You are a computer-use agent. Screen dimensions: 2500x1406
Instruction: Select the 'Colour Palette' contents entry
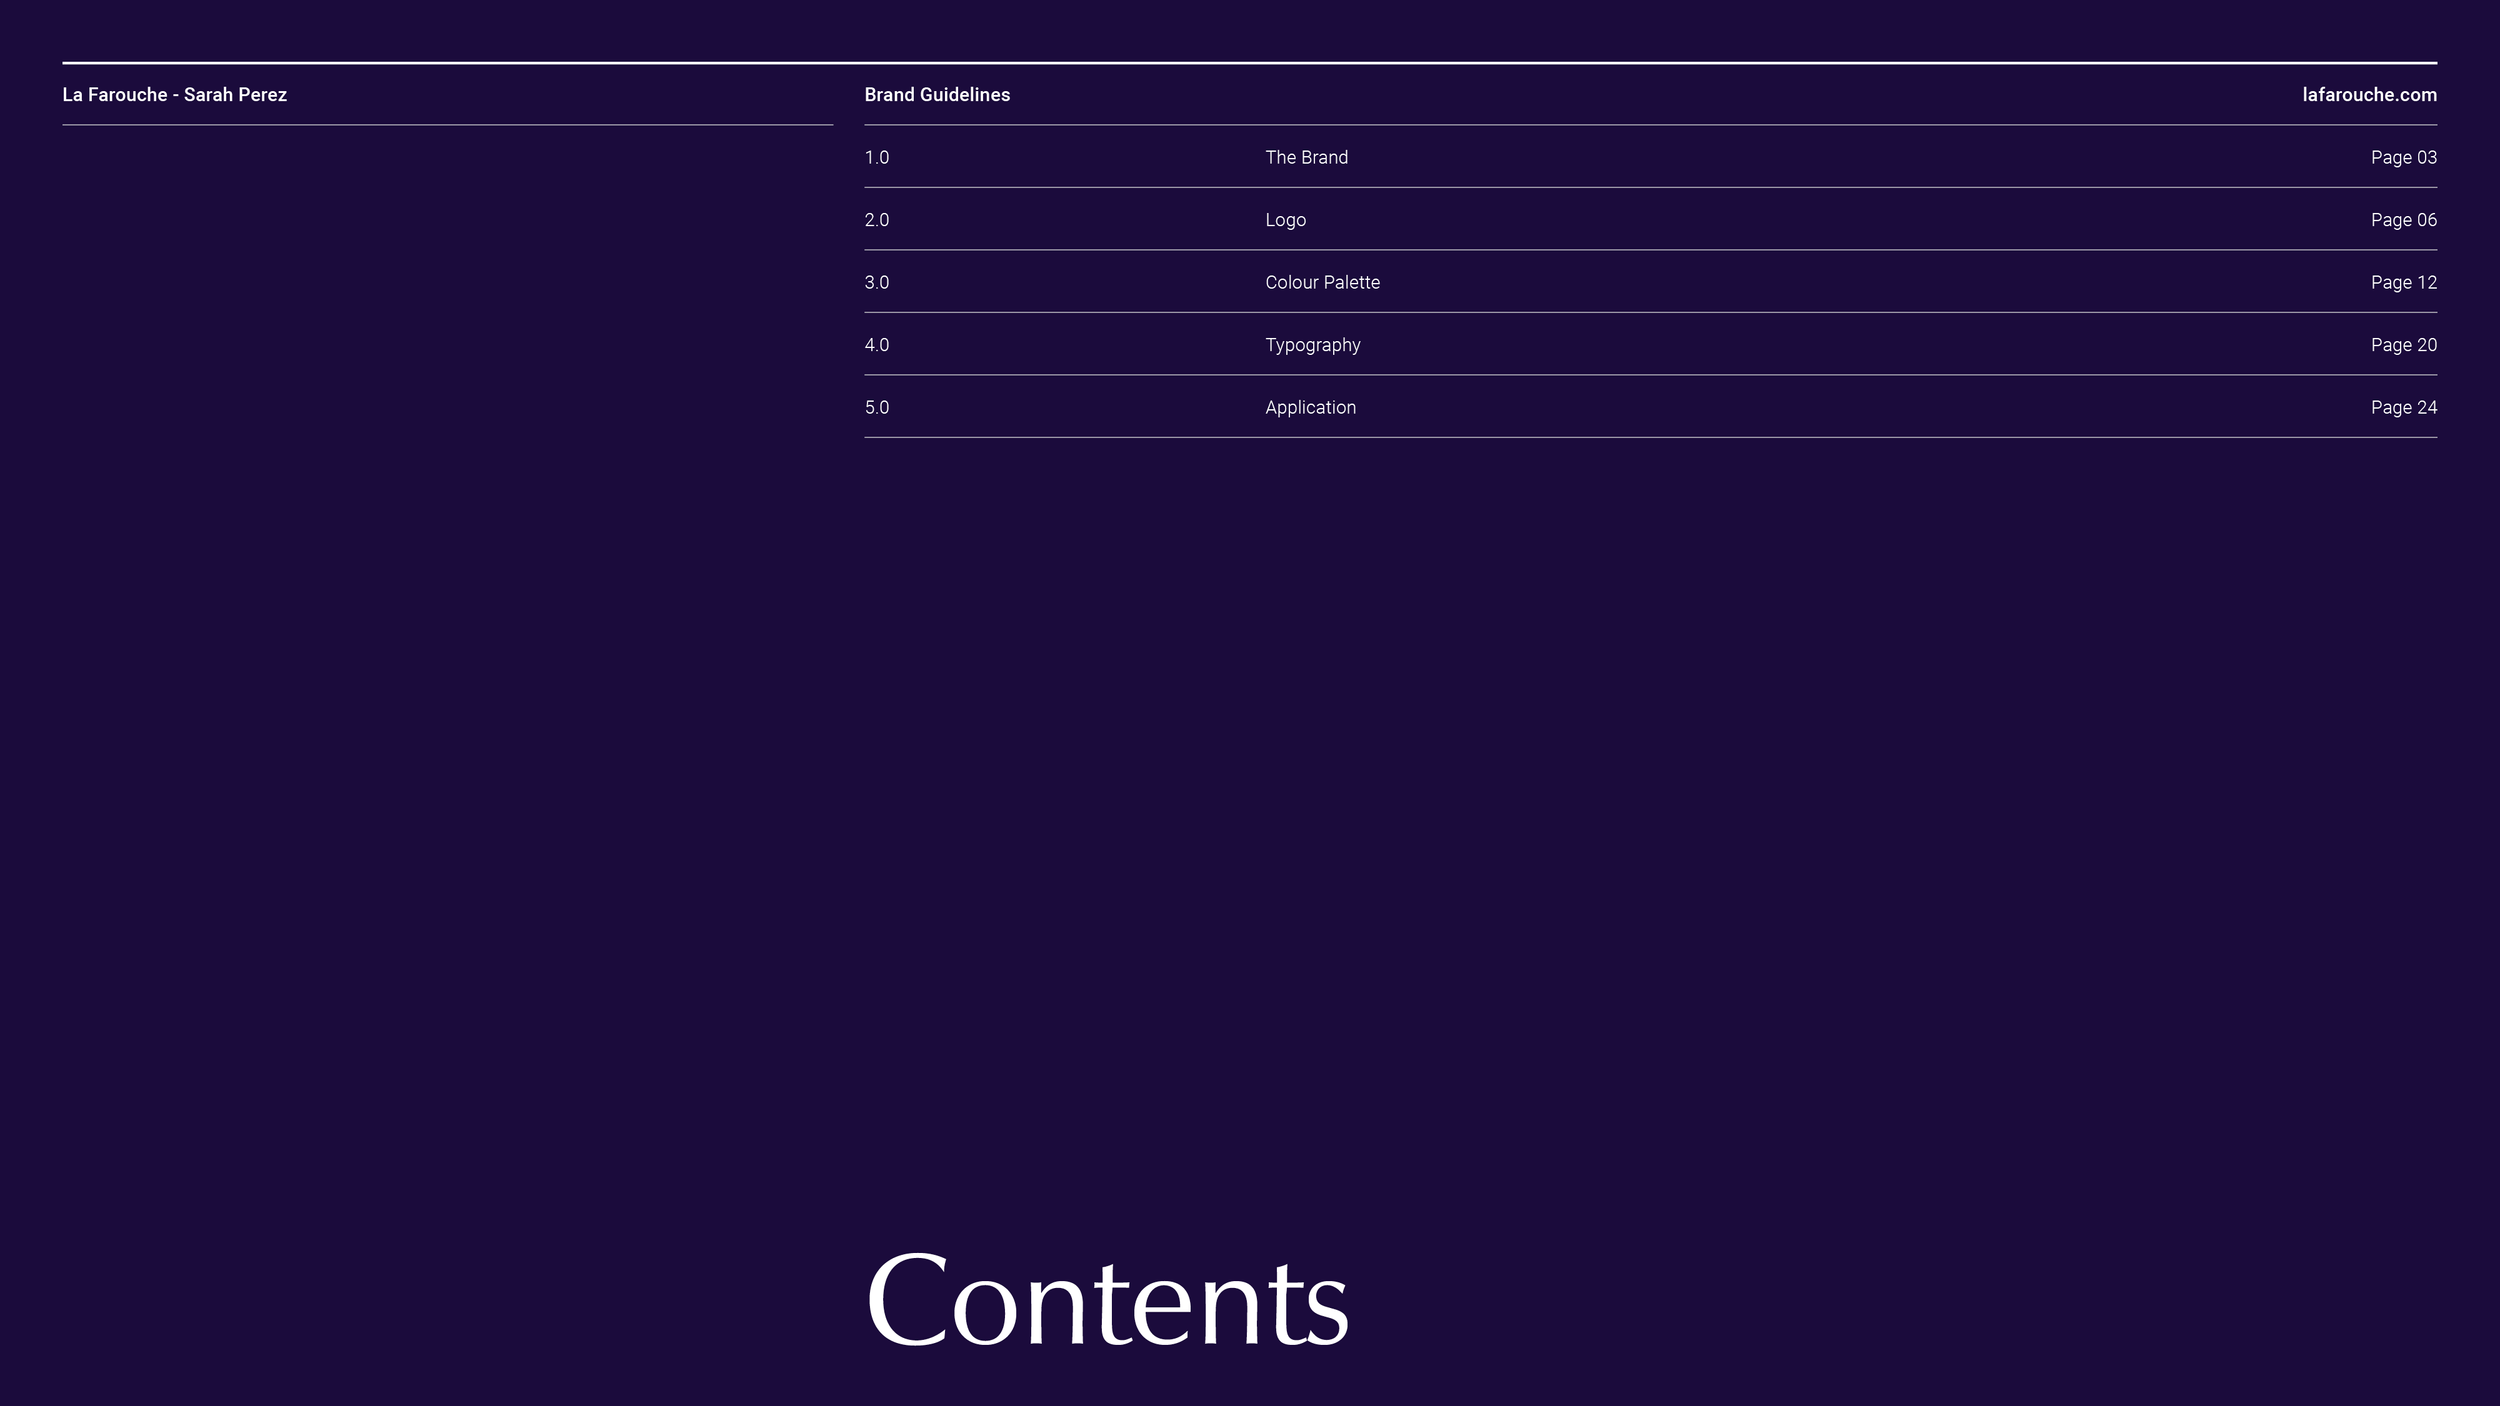click(x=1322, y=282)
